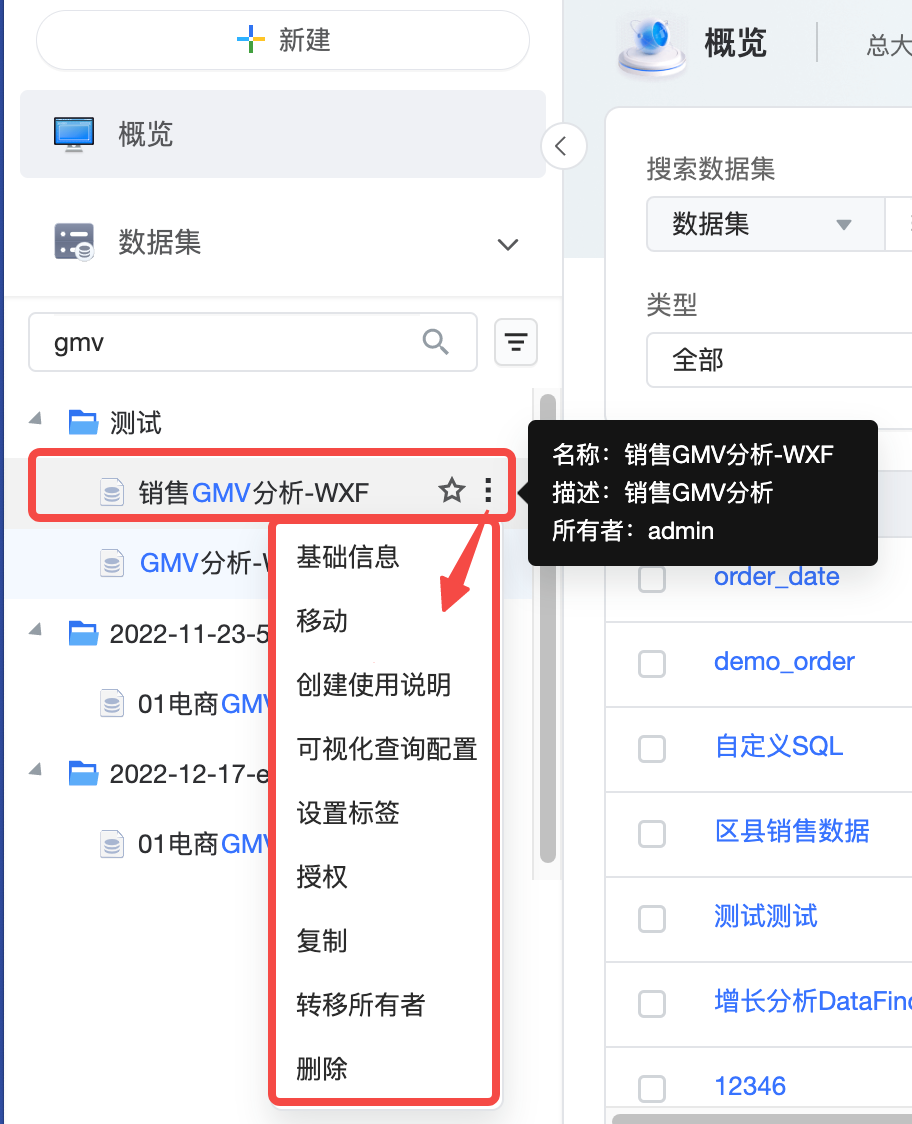Click the dataset tree vertical scrollbar
912x1124 pixels.
pyautogui.click(x=548, y=628)
